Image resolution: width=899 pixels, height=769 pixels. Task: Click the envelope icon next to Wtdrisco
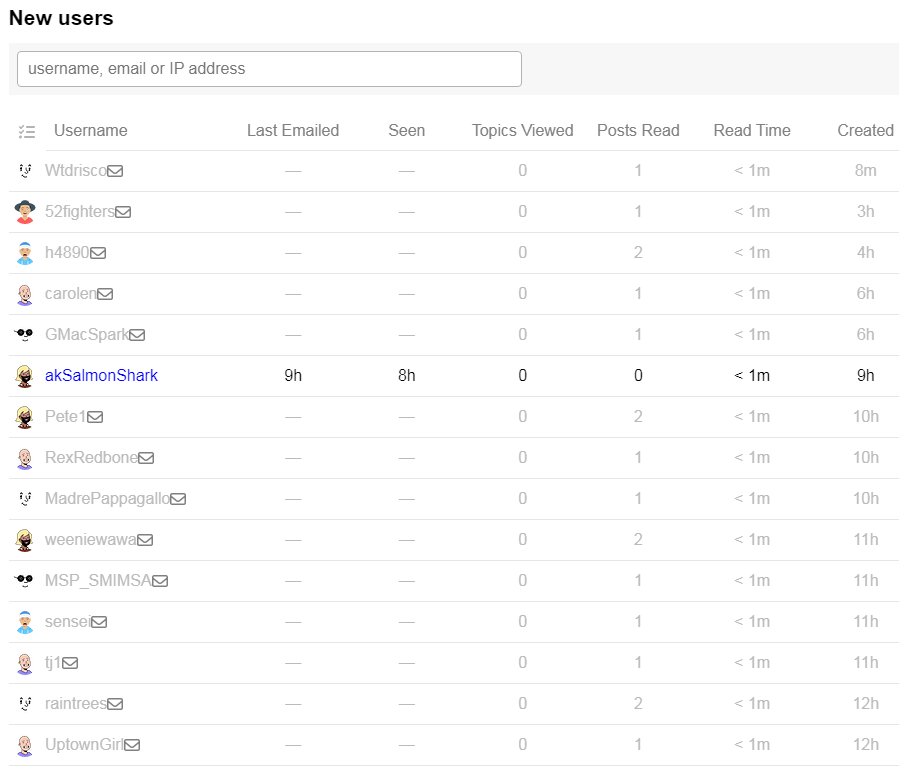coord(115,171)
